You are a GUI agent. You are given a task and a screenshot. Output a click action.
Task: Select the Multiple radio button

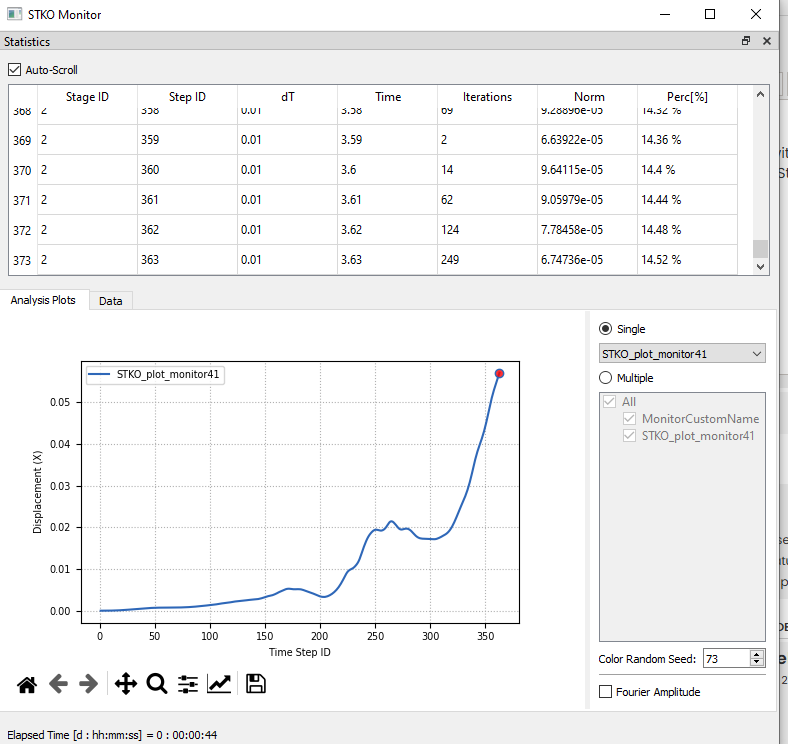(606, 378)
